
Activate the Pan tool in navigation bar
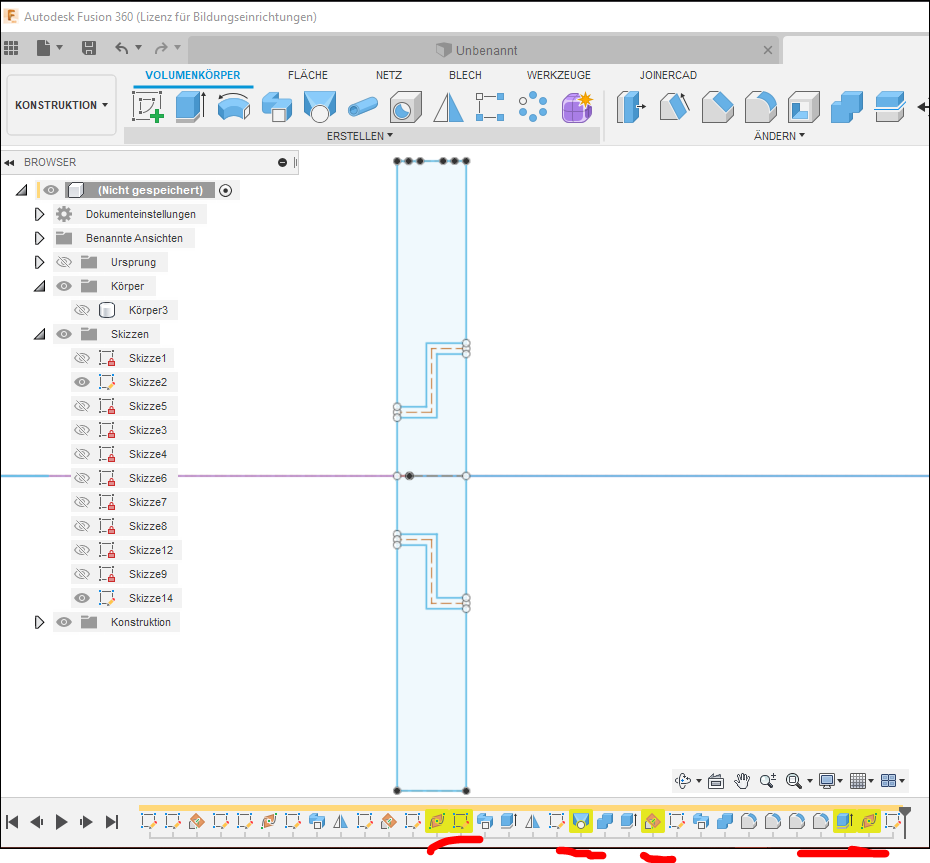point(742,781)
